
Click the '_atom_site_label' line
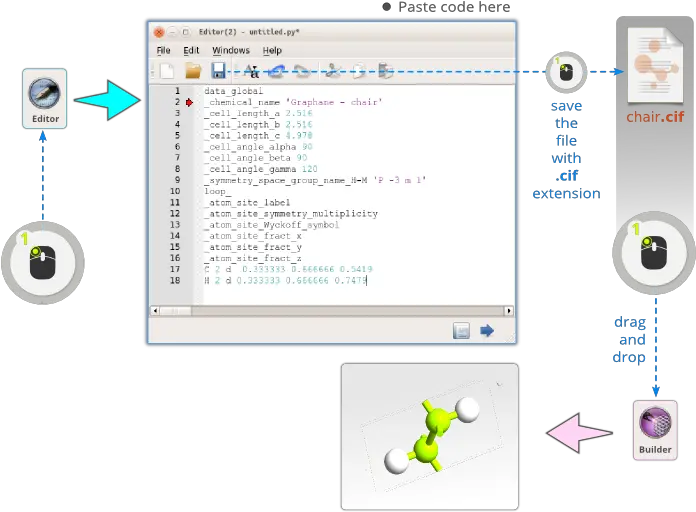247,202
